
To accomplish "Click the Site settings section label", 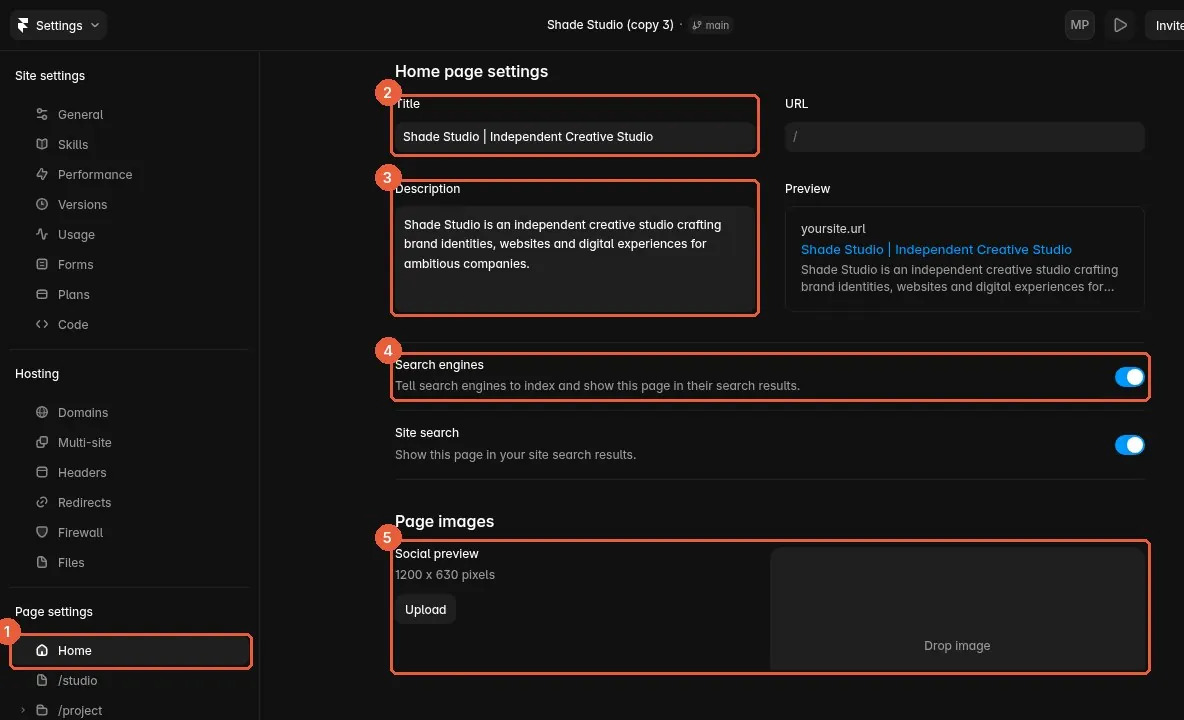I will point(50,75).
